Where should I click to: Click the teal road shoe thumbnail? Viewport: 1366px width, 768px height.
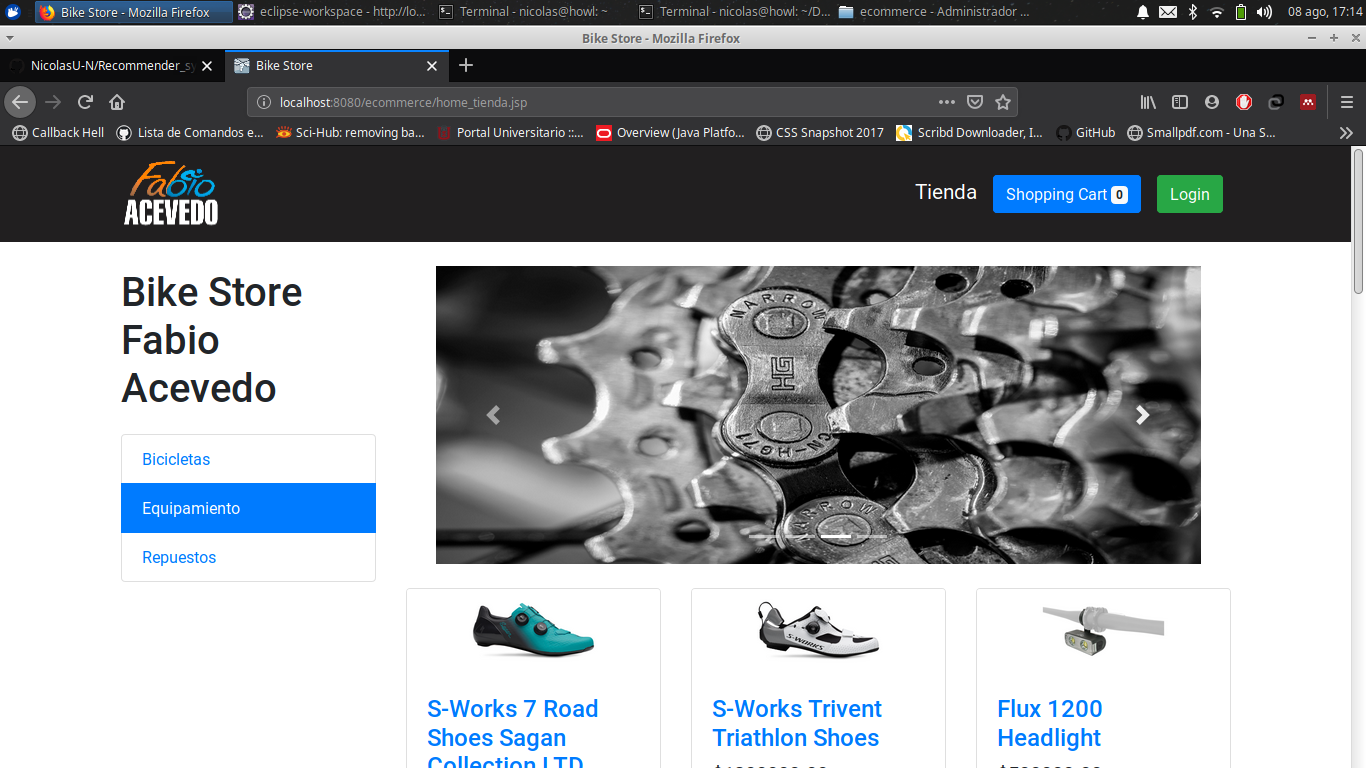(x=533, y=630)
